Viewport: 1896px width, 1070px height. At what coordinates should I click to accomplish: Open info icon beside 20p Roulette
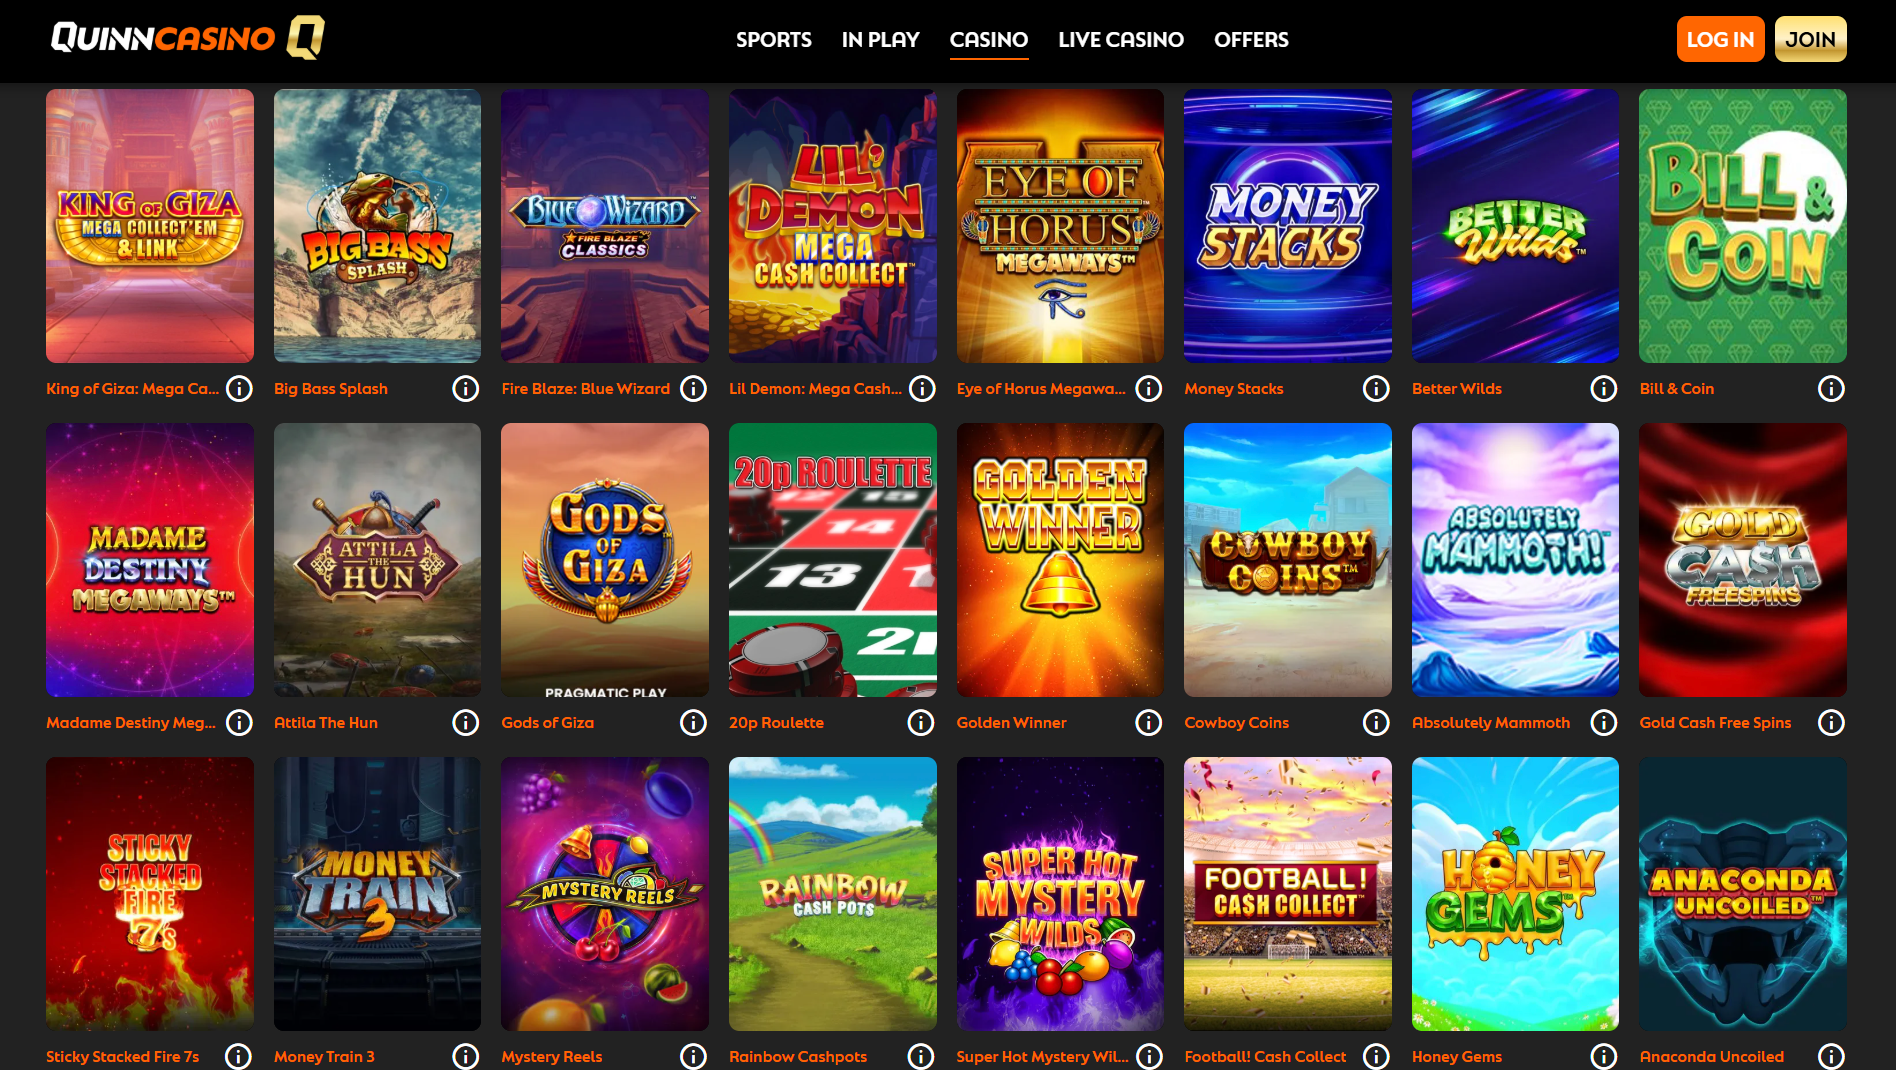coord(921,722)
